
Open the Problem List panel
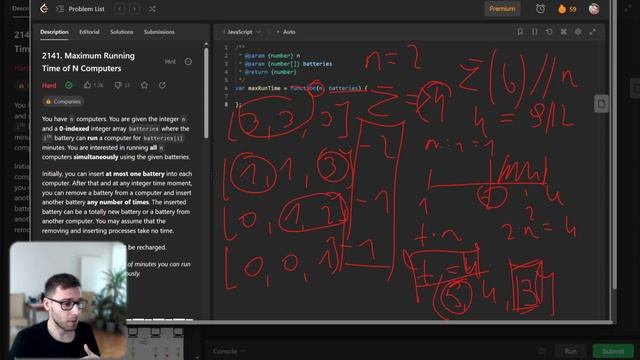tap(81, 9)
